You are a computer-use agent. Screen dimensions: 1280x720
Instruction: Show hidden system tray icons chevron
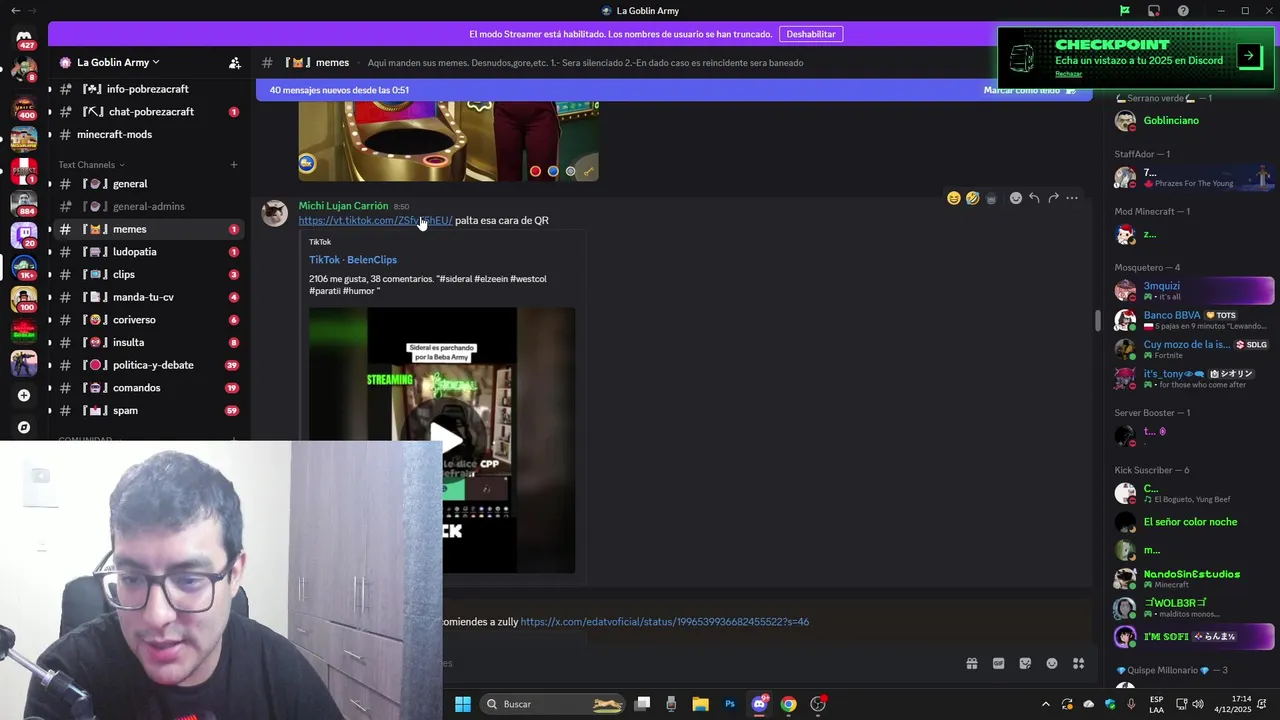pos(1046,704)
